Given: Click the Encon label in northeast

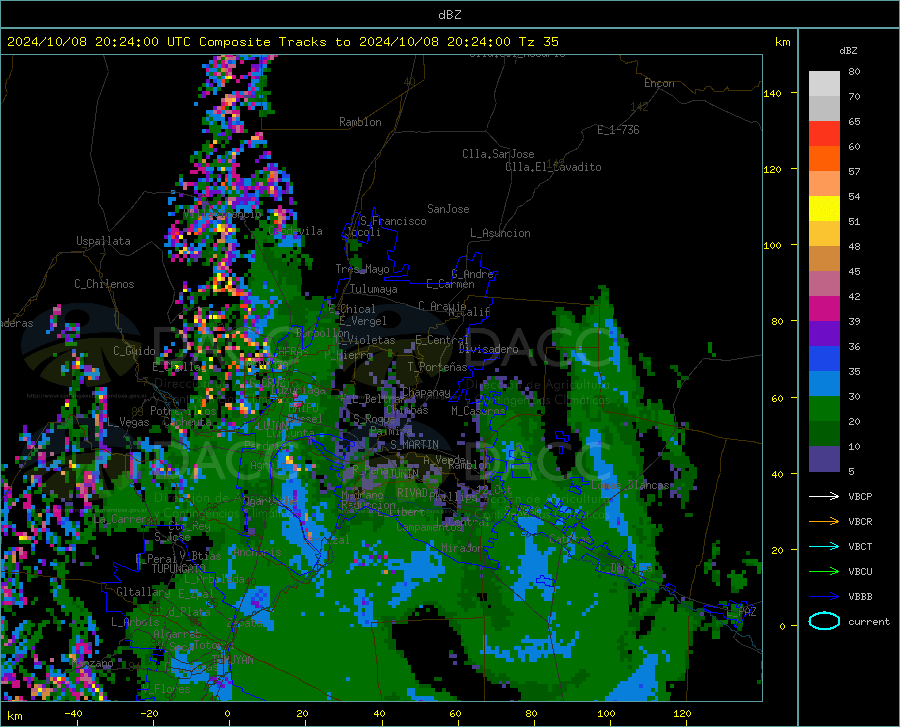Looking at the screenshot, I should (659, 83).
